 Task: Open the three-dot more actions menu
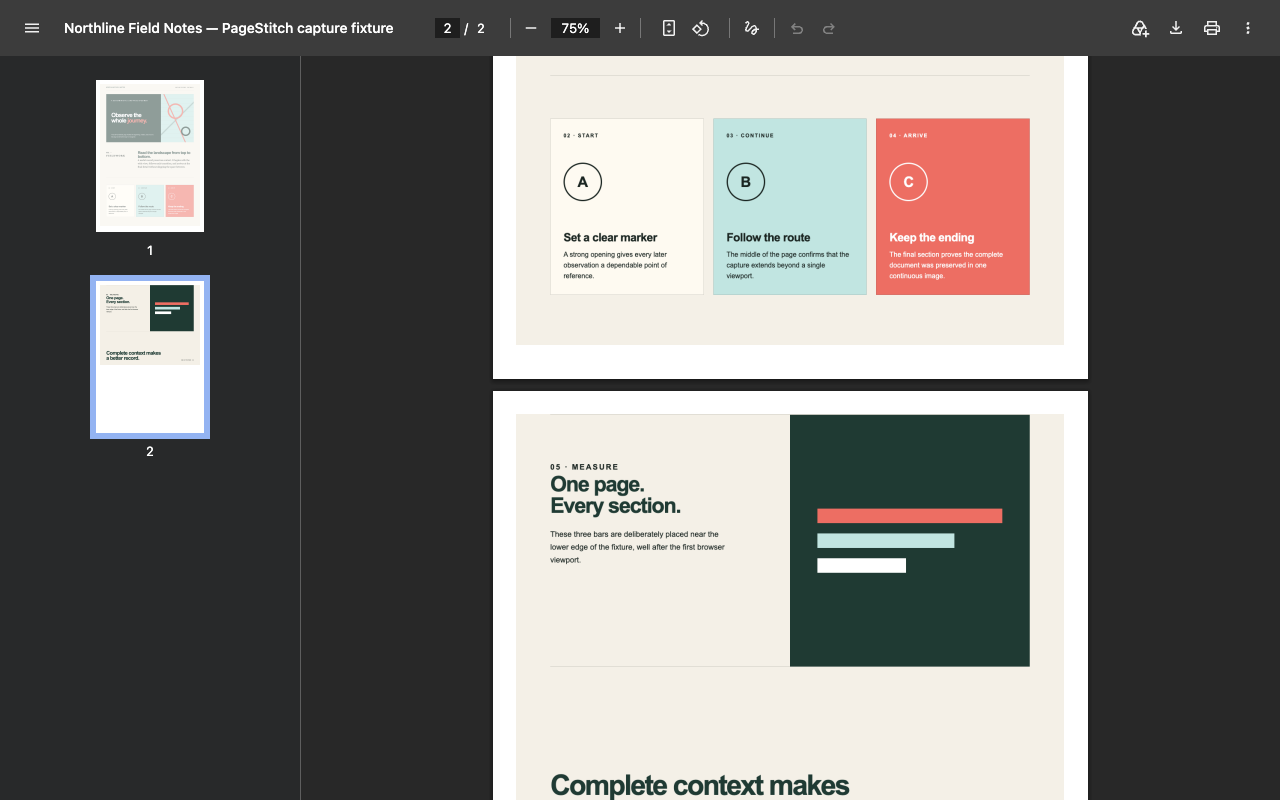coord(1248,28)
